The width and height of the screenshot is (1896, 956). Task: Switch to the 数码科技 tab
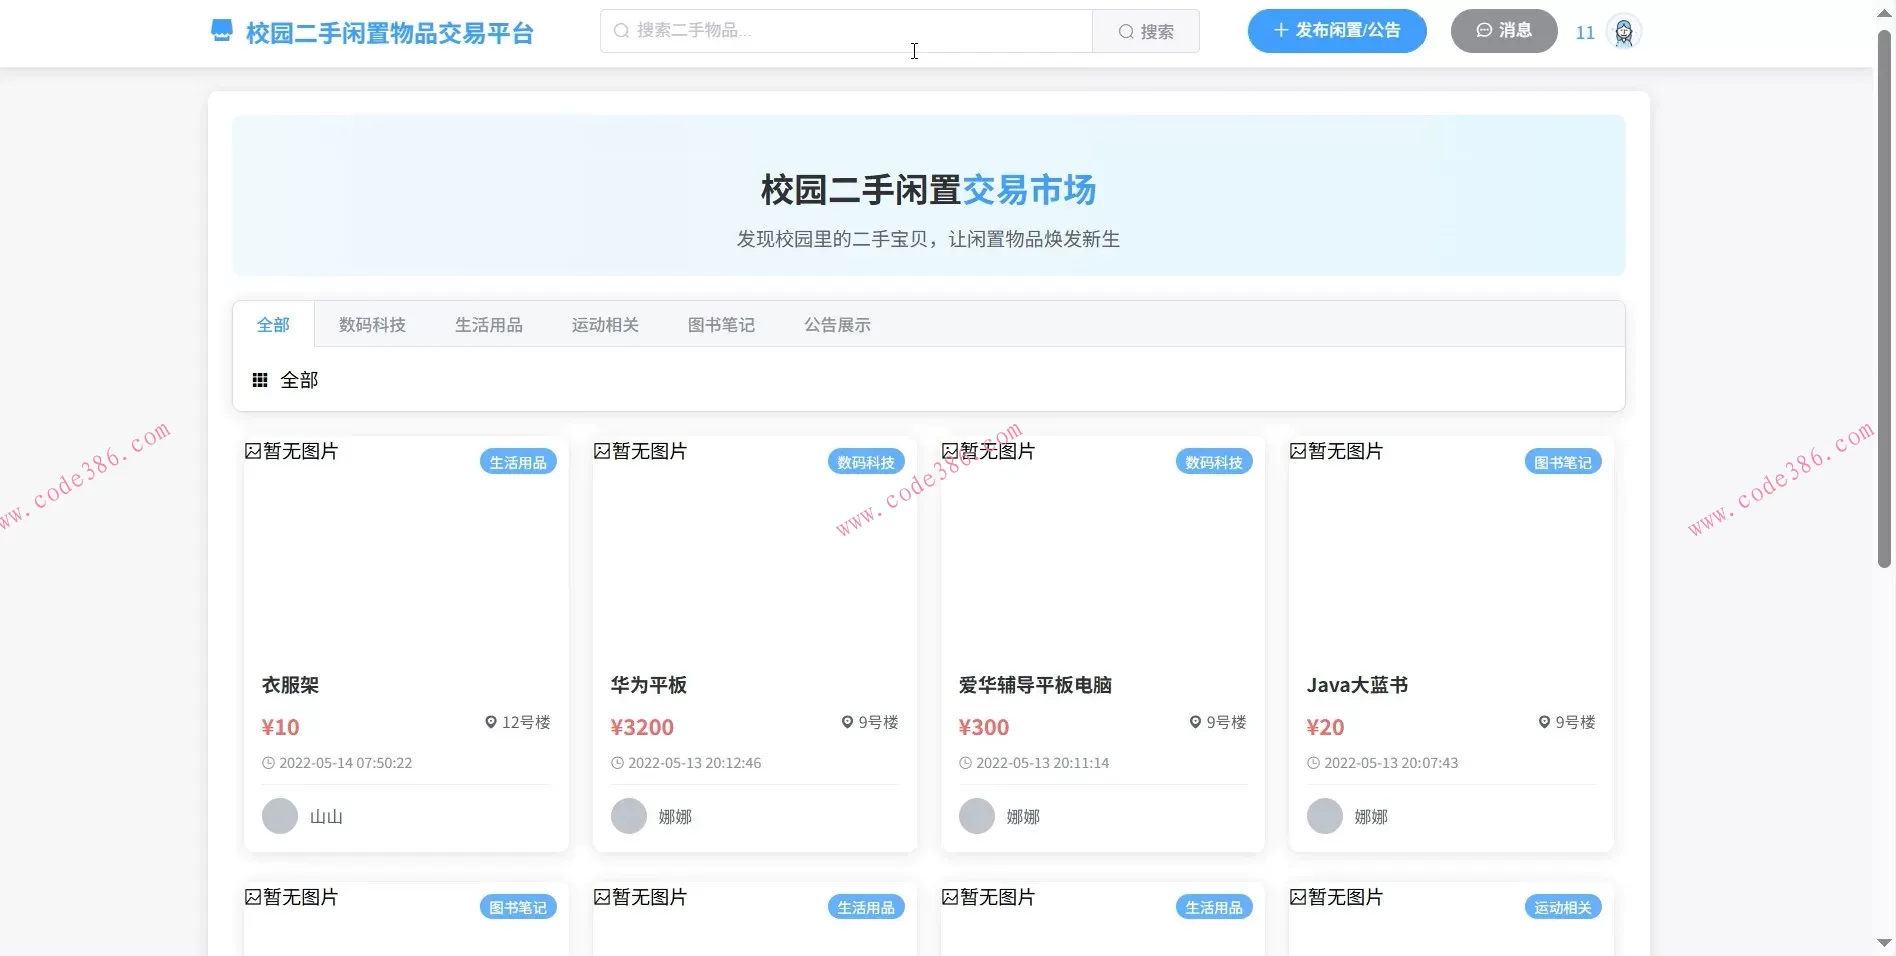[372, 324]
